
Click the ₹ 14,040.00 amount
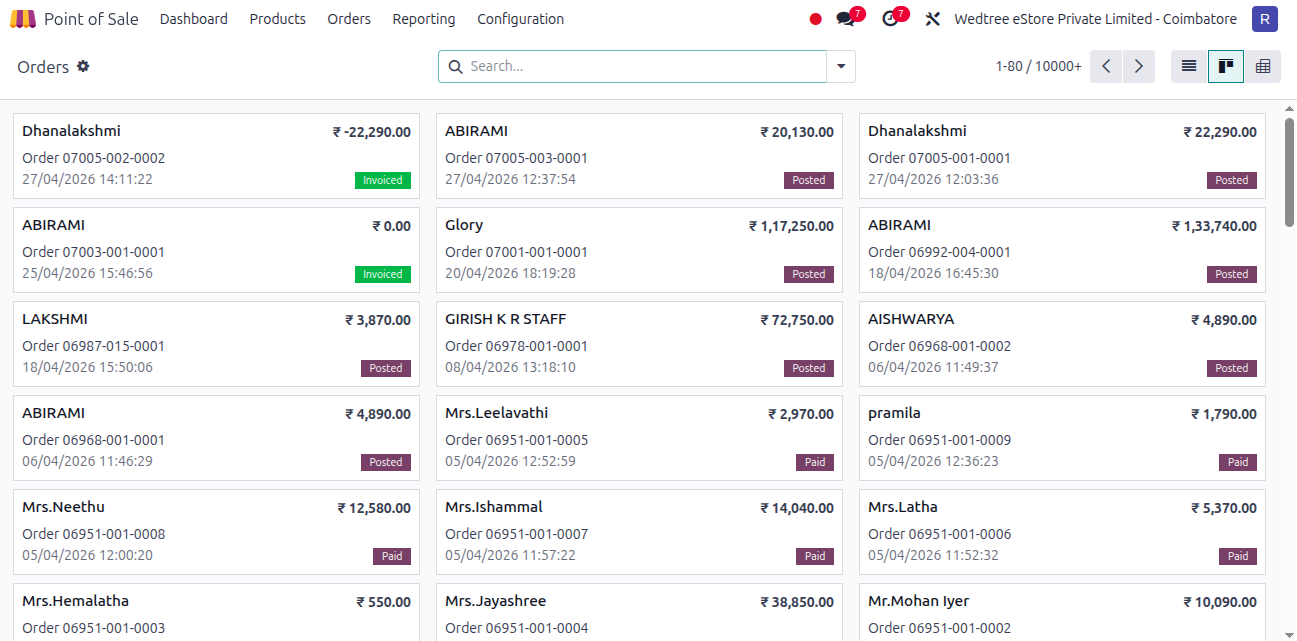[x=797, y=508]
